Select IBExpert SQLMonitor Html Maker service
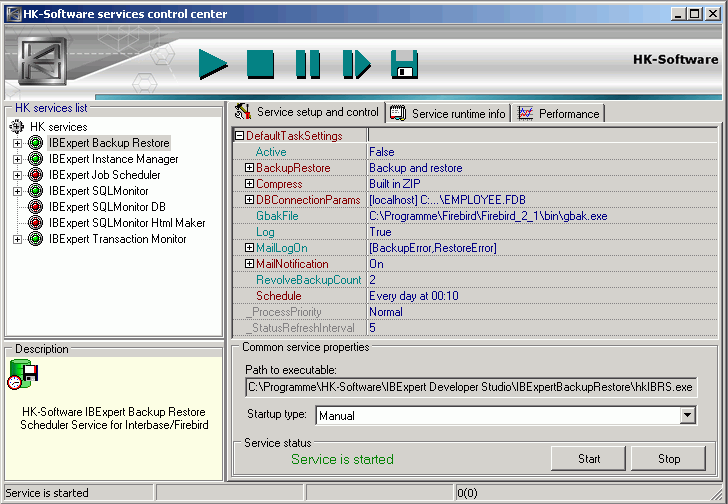 (127, 223)
